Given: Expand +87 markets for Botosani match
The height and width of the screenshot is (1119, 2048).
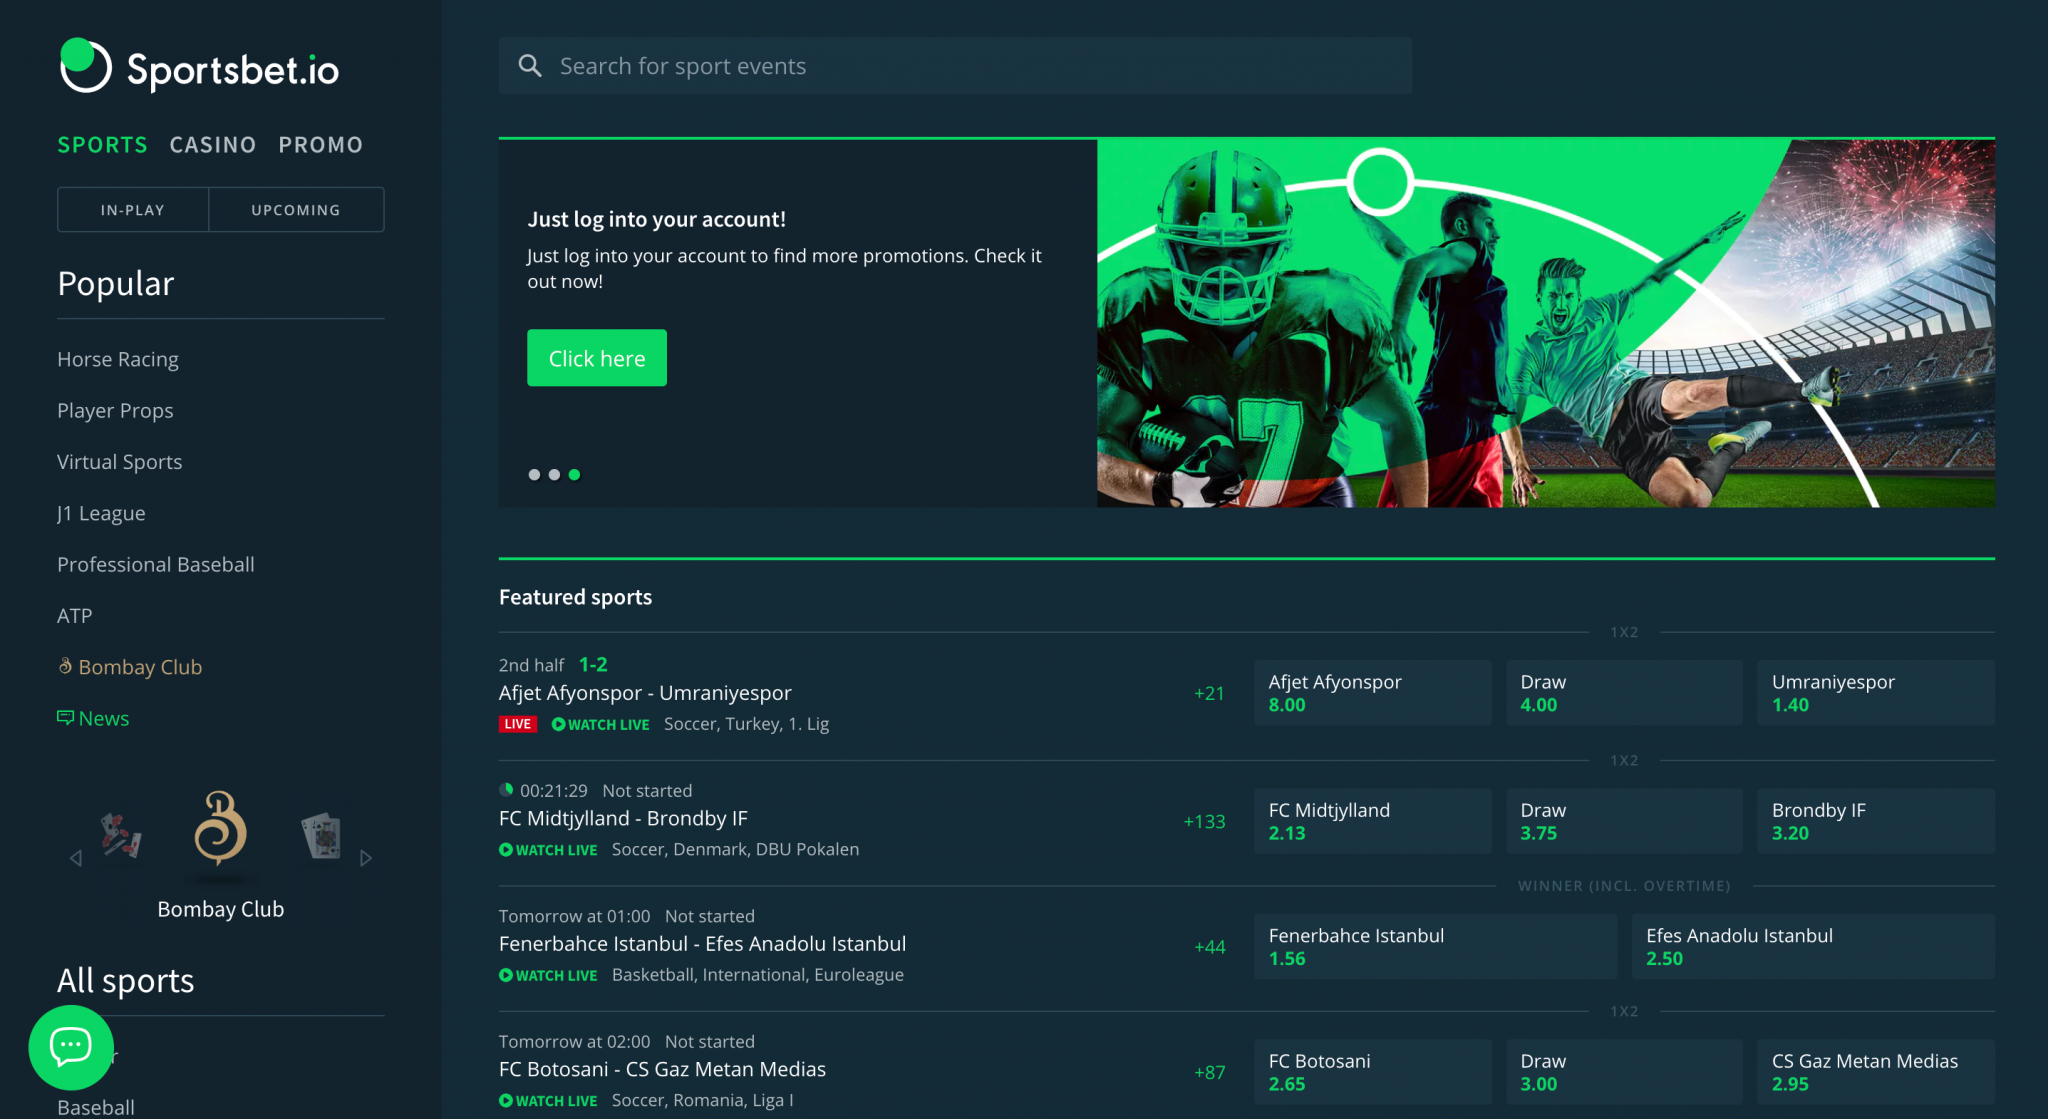Looking at the screenshot, I should click(x=1209, y=1072).
